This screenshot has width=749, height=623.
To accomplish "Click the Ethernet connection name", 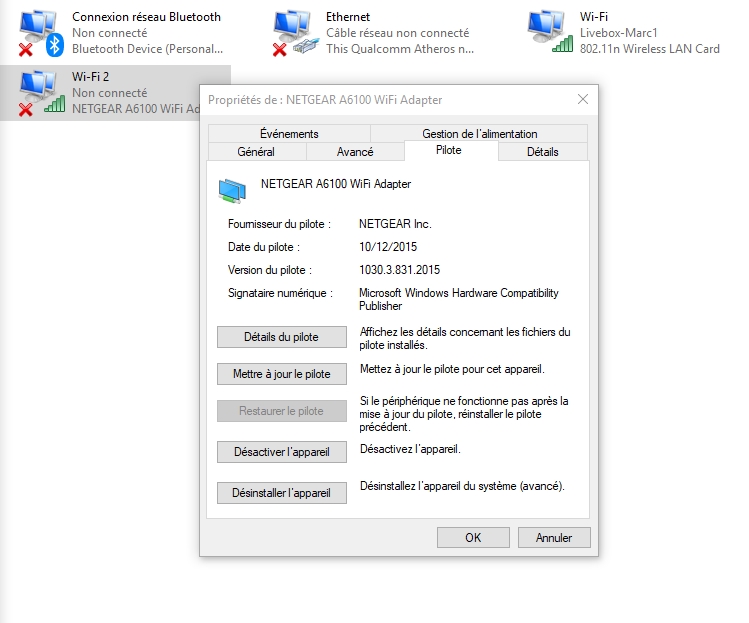I will click(348, 17).
